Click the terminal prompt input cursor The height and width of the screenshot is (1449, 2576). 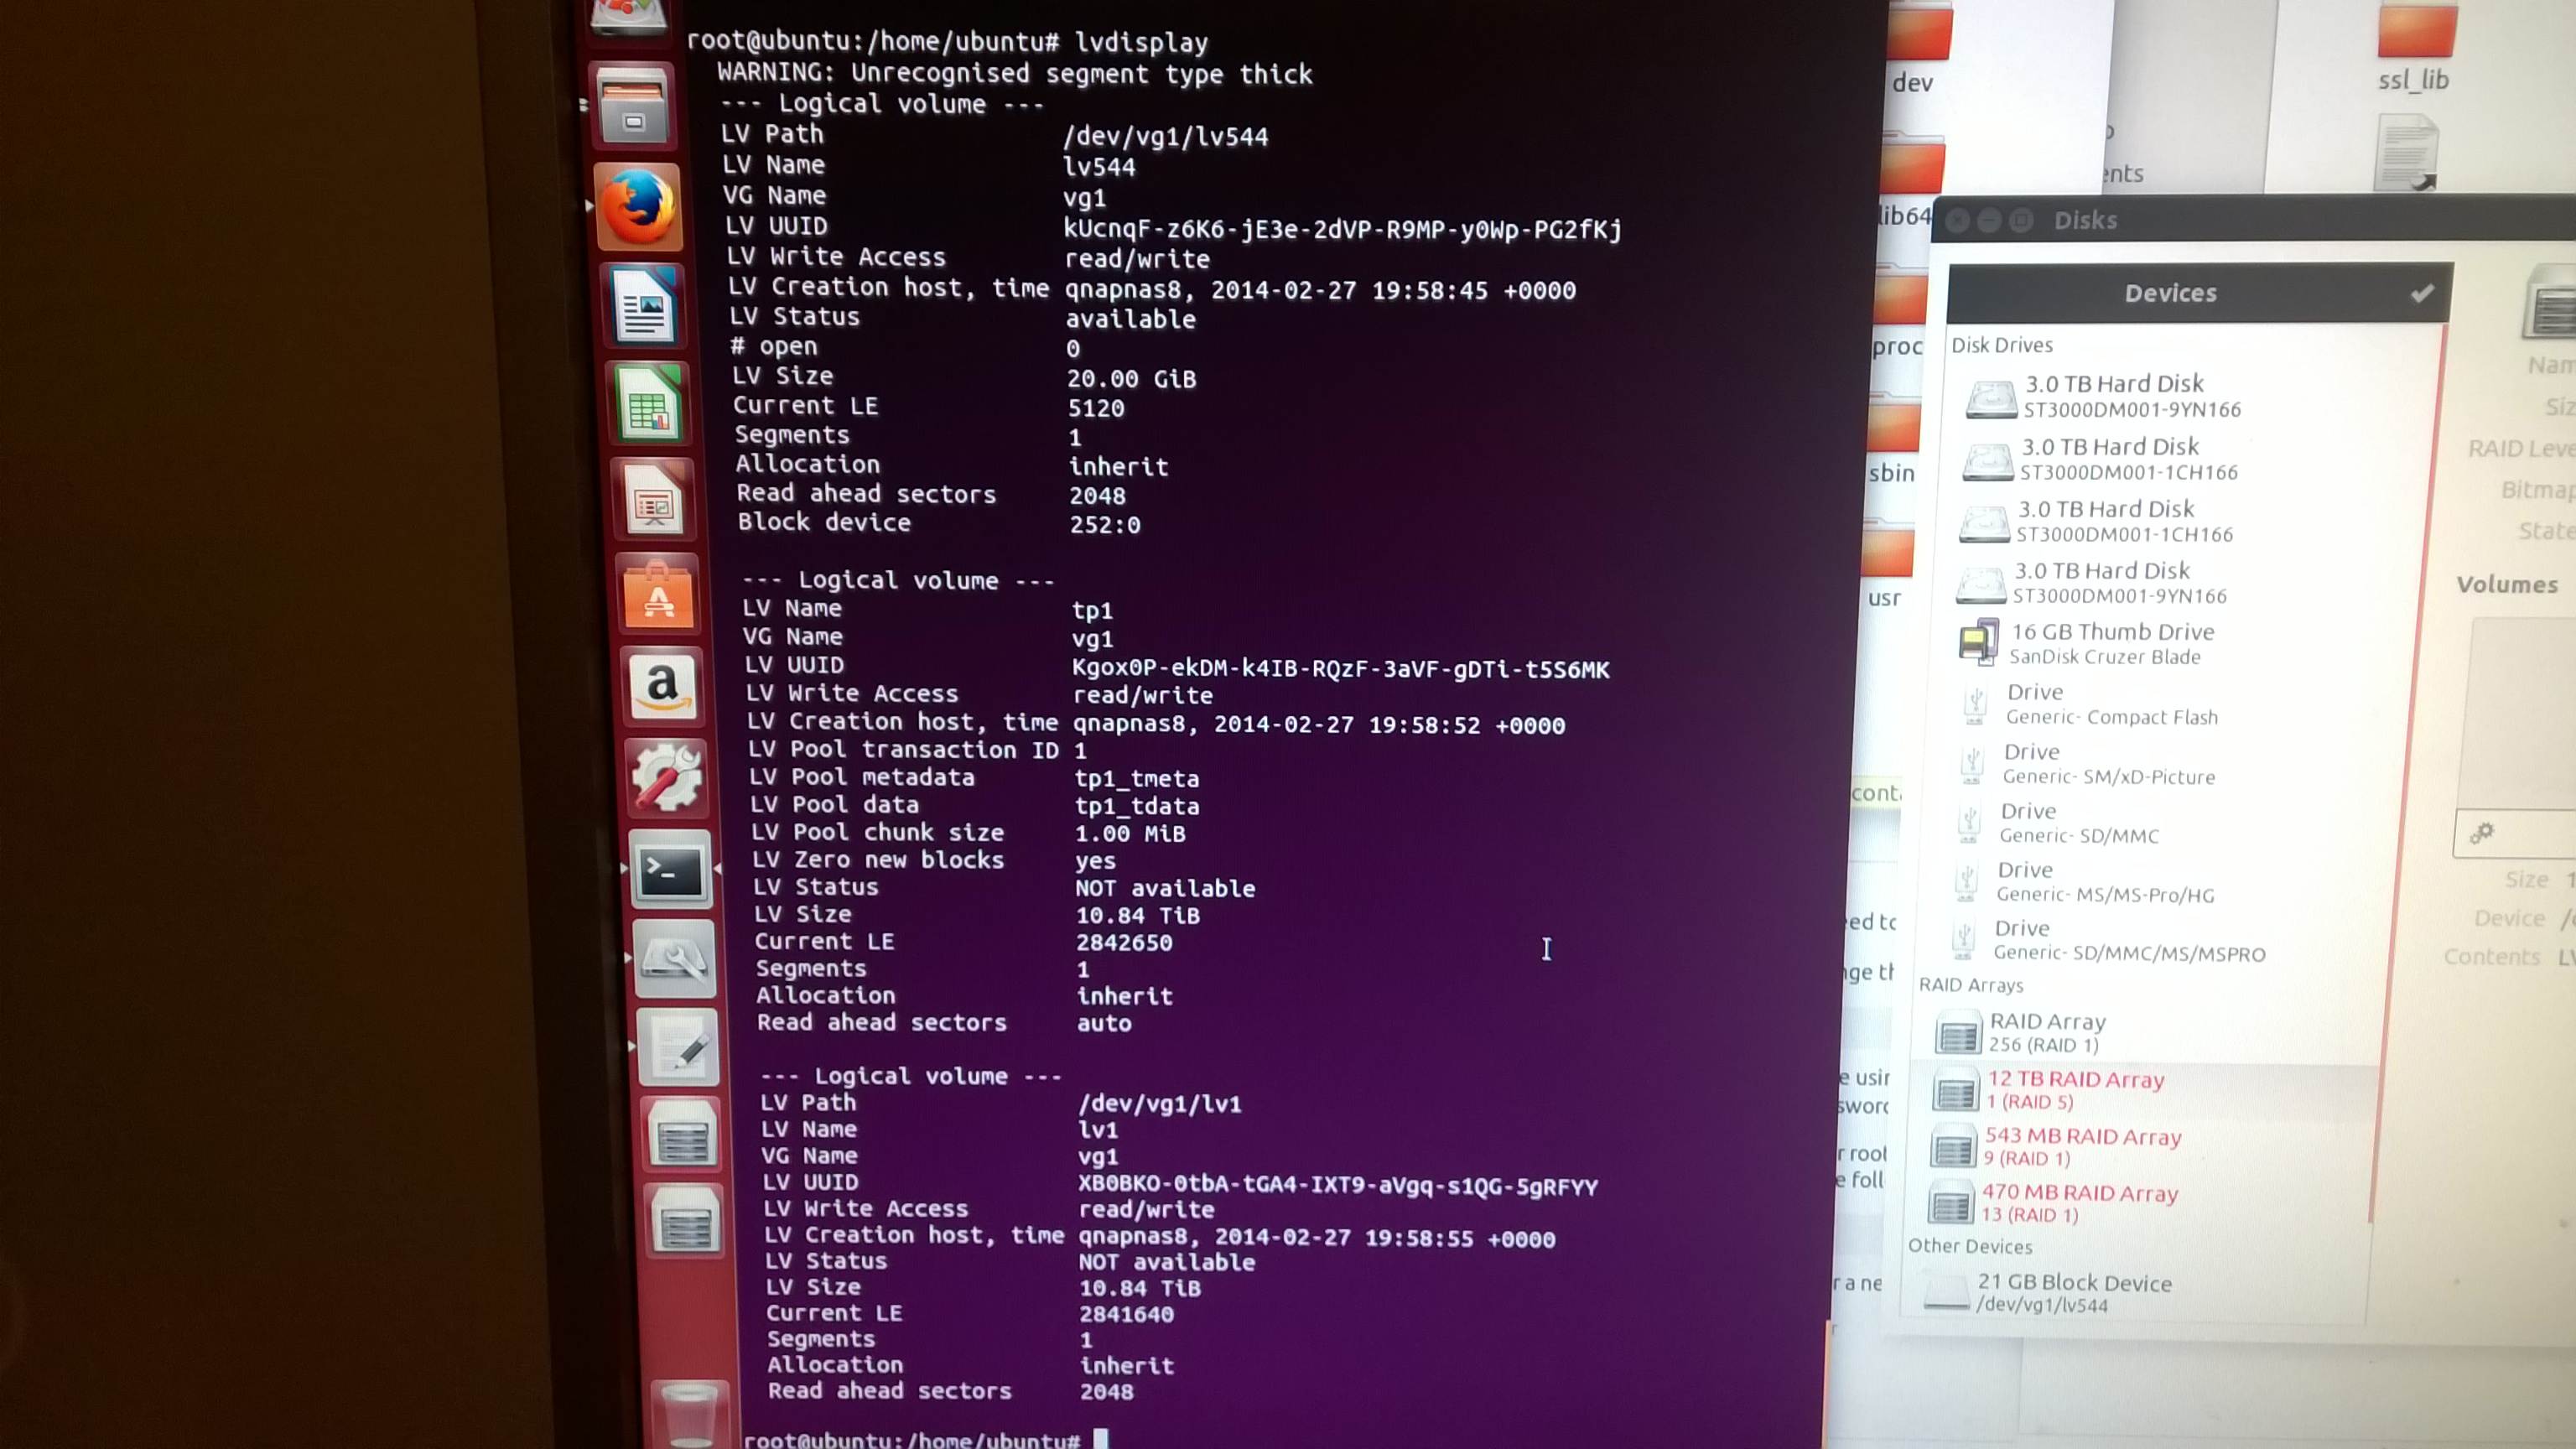click(1101, 1440)
